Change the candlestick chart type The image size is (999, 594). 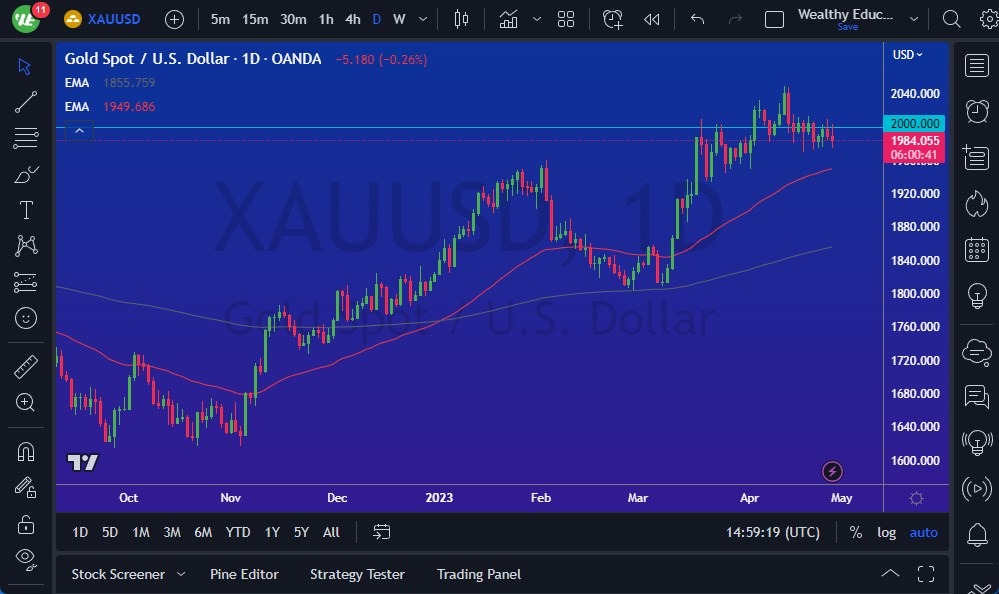[461, 19]
